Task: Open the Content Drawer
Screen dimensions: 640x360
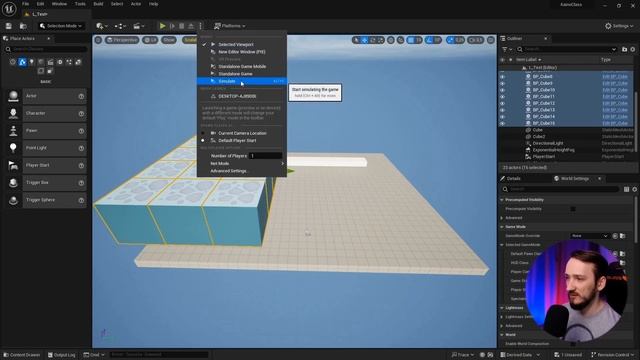Action: (21, 355)
